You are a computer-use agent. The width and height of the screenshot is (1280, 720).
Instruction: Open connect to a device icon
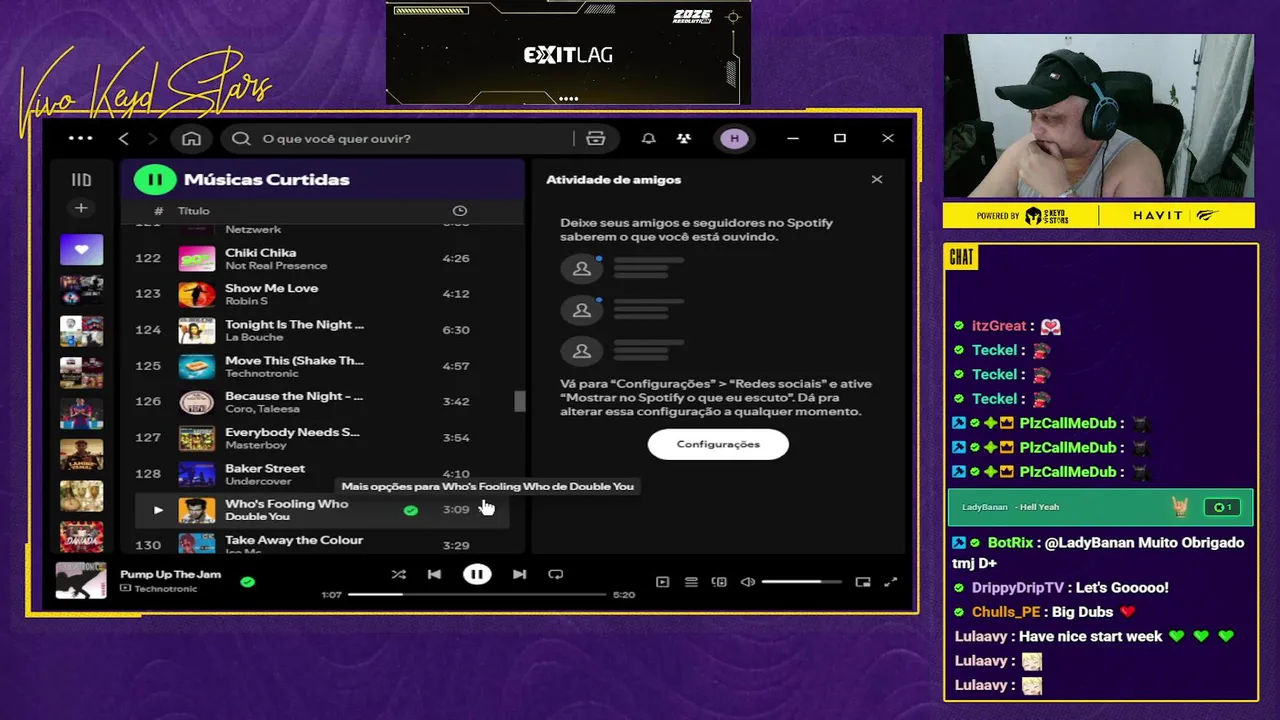click(x=719, y=582)
